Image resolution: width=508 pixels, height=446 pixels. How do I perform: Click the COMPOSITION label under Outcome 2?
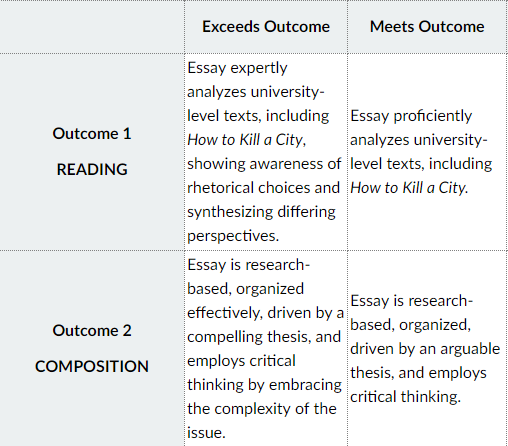92,366
